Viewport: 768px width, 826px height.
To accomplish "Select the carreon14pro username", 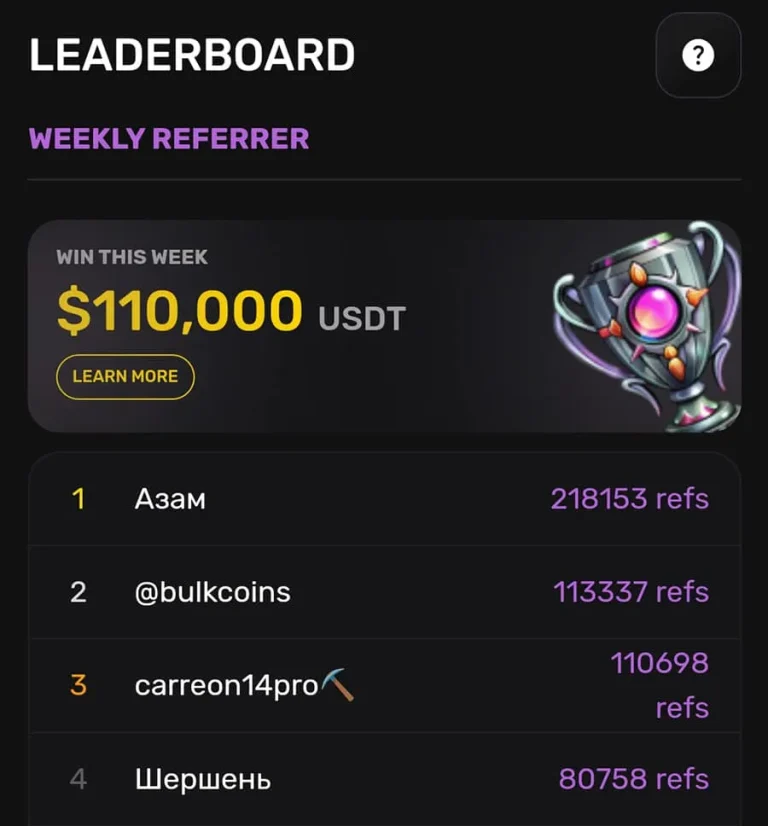I will pos(226,686).
